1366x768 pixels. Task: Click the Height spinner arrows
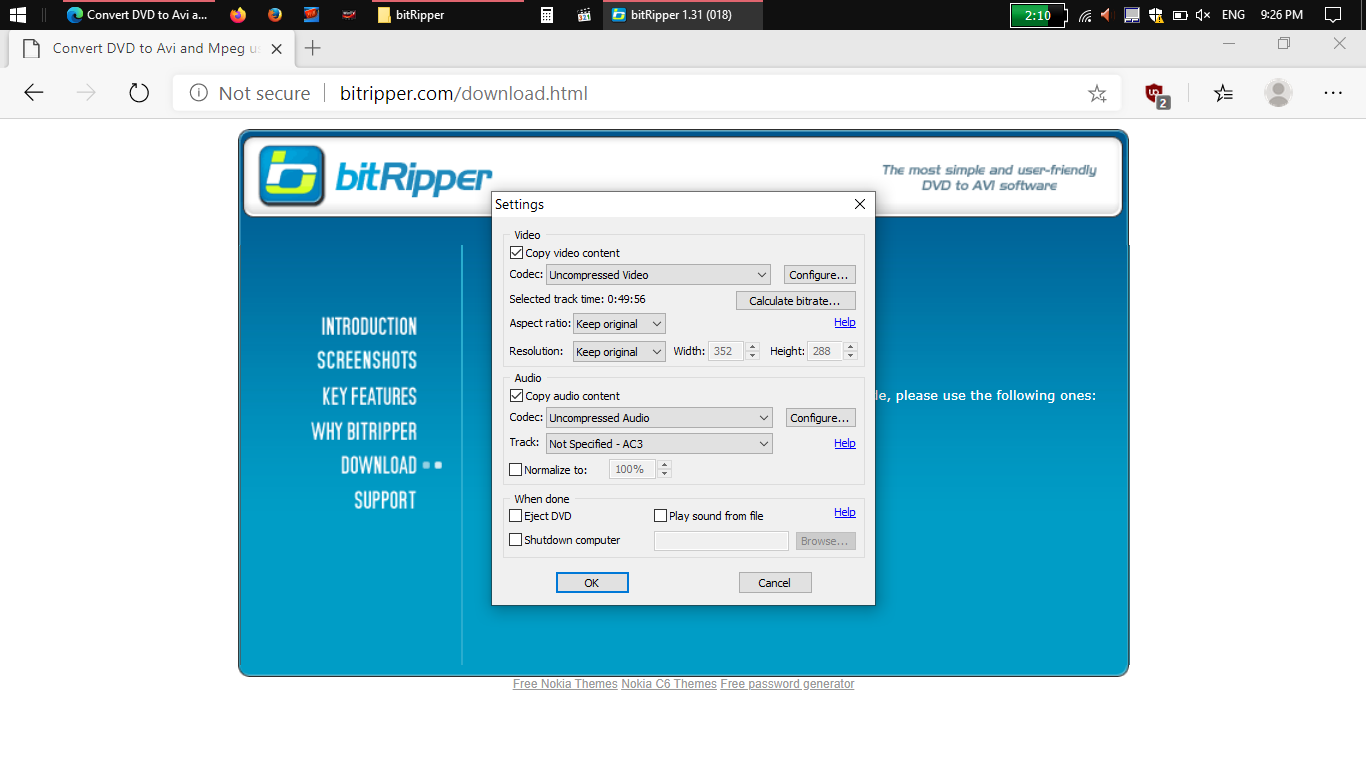(850, 351)
